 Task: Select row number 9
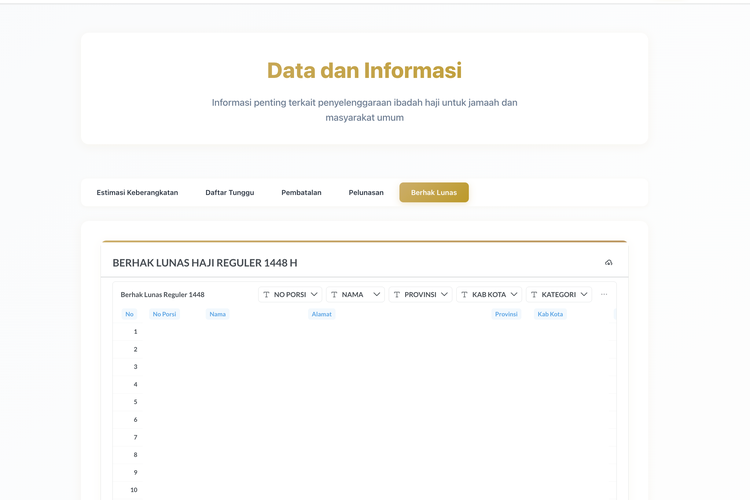[x=135, y=472]
